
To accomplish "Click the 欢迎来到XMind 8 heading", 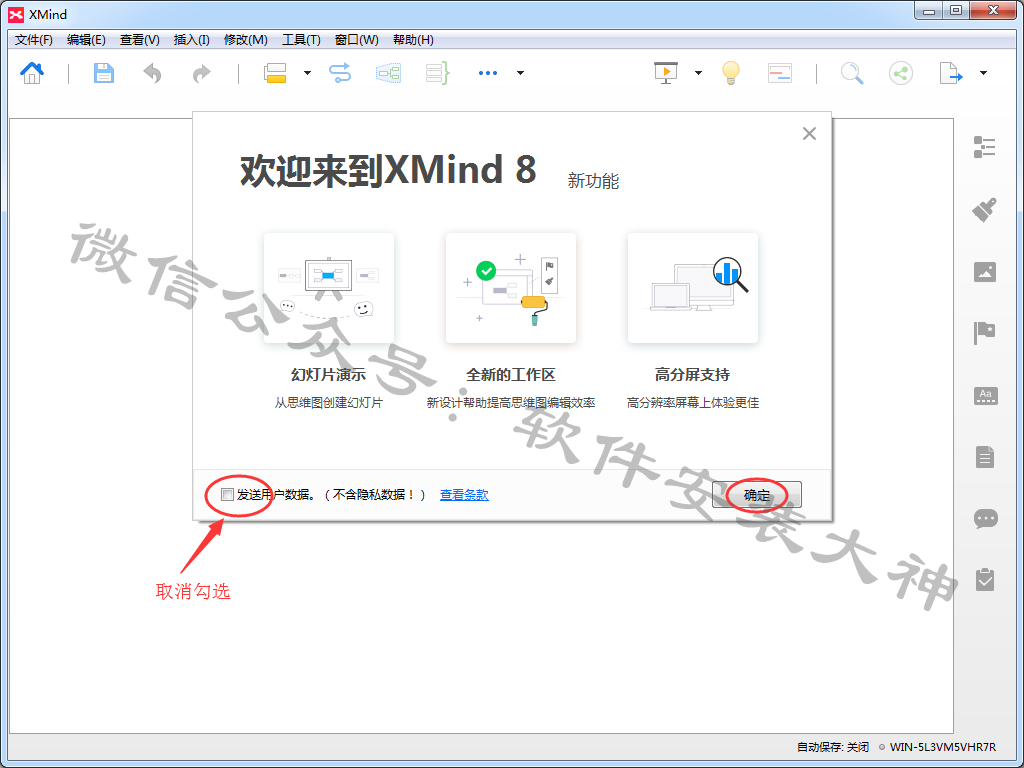I will [x=388, y=170].
